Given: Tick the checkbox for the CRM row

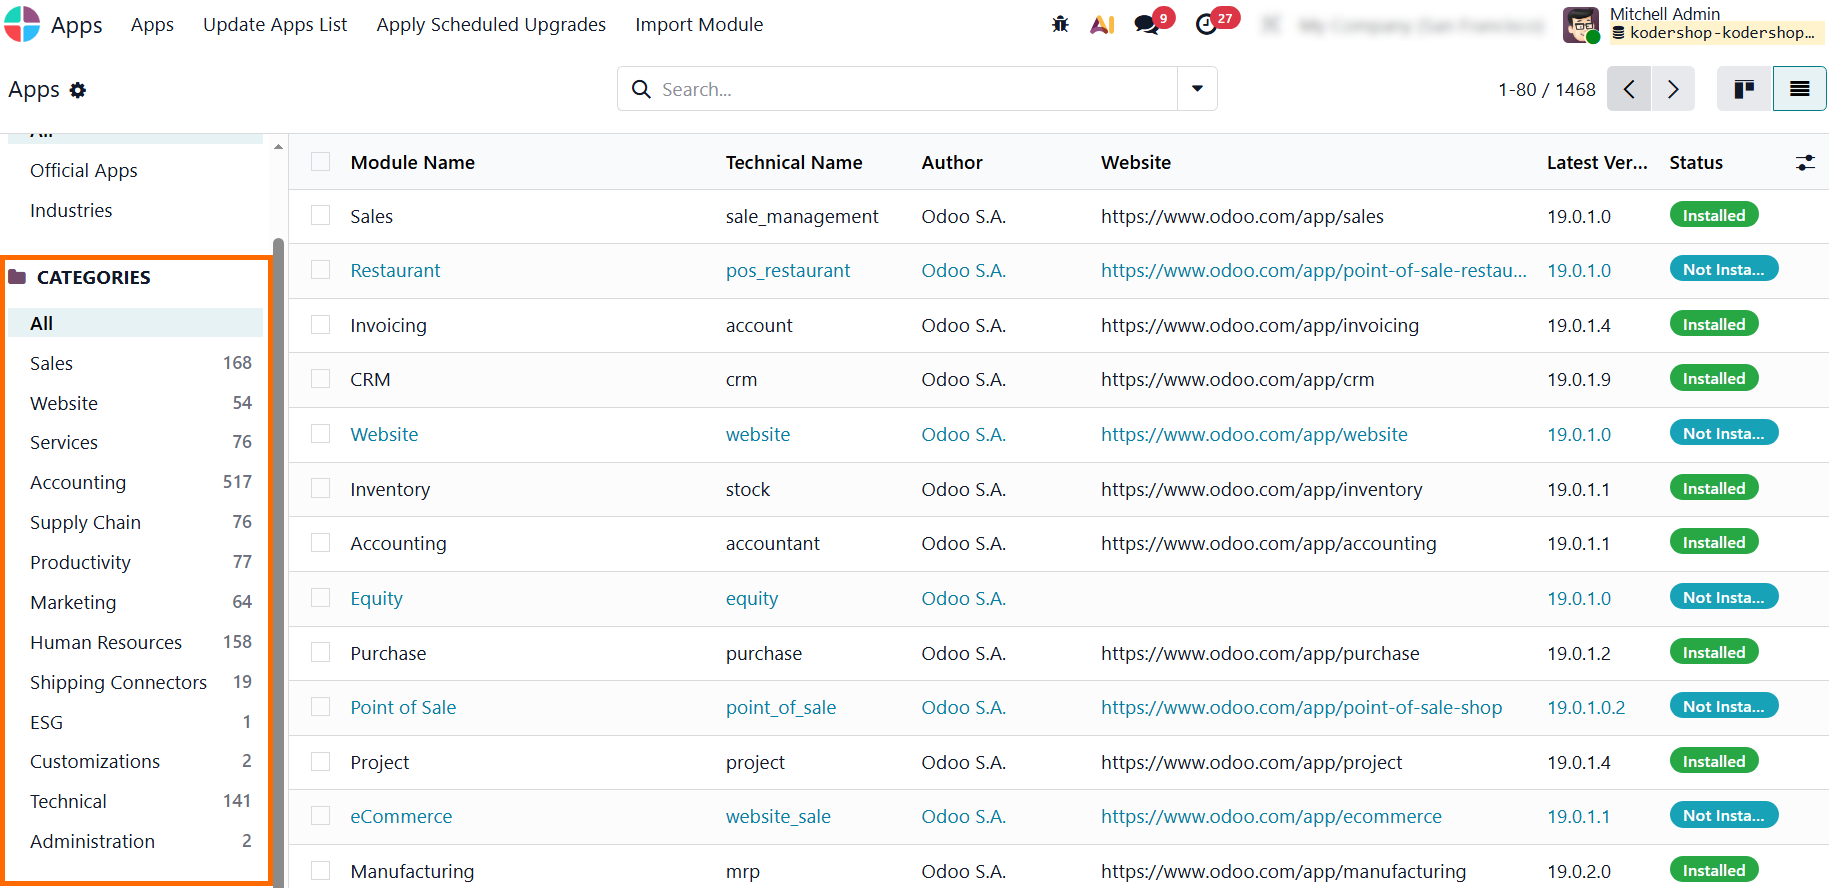Looking at the screenshot, I should pyautogui.click(x=320, y=379).
